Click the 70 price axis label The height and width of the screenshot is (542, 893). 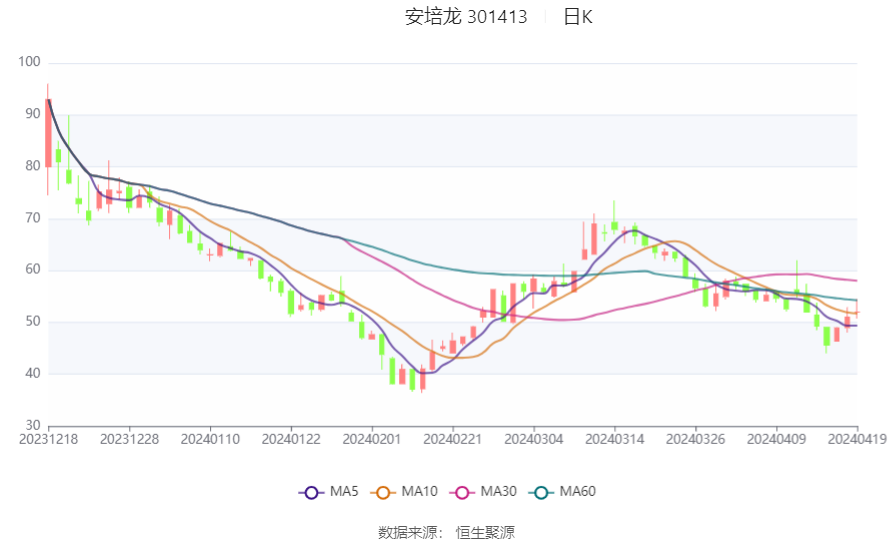click(32, 217)
